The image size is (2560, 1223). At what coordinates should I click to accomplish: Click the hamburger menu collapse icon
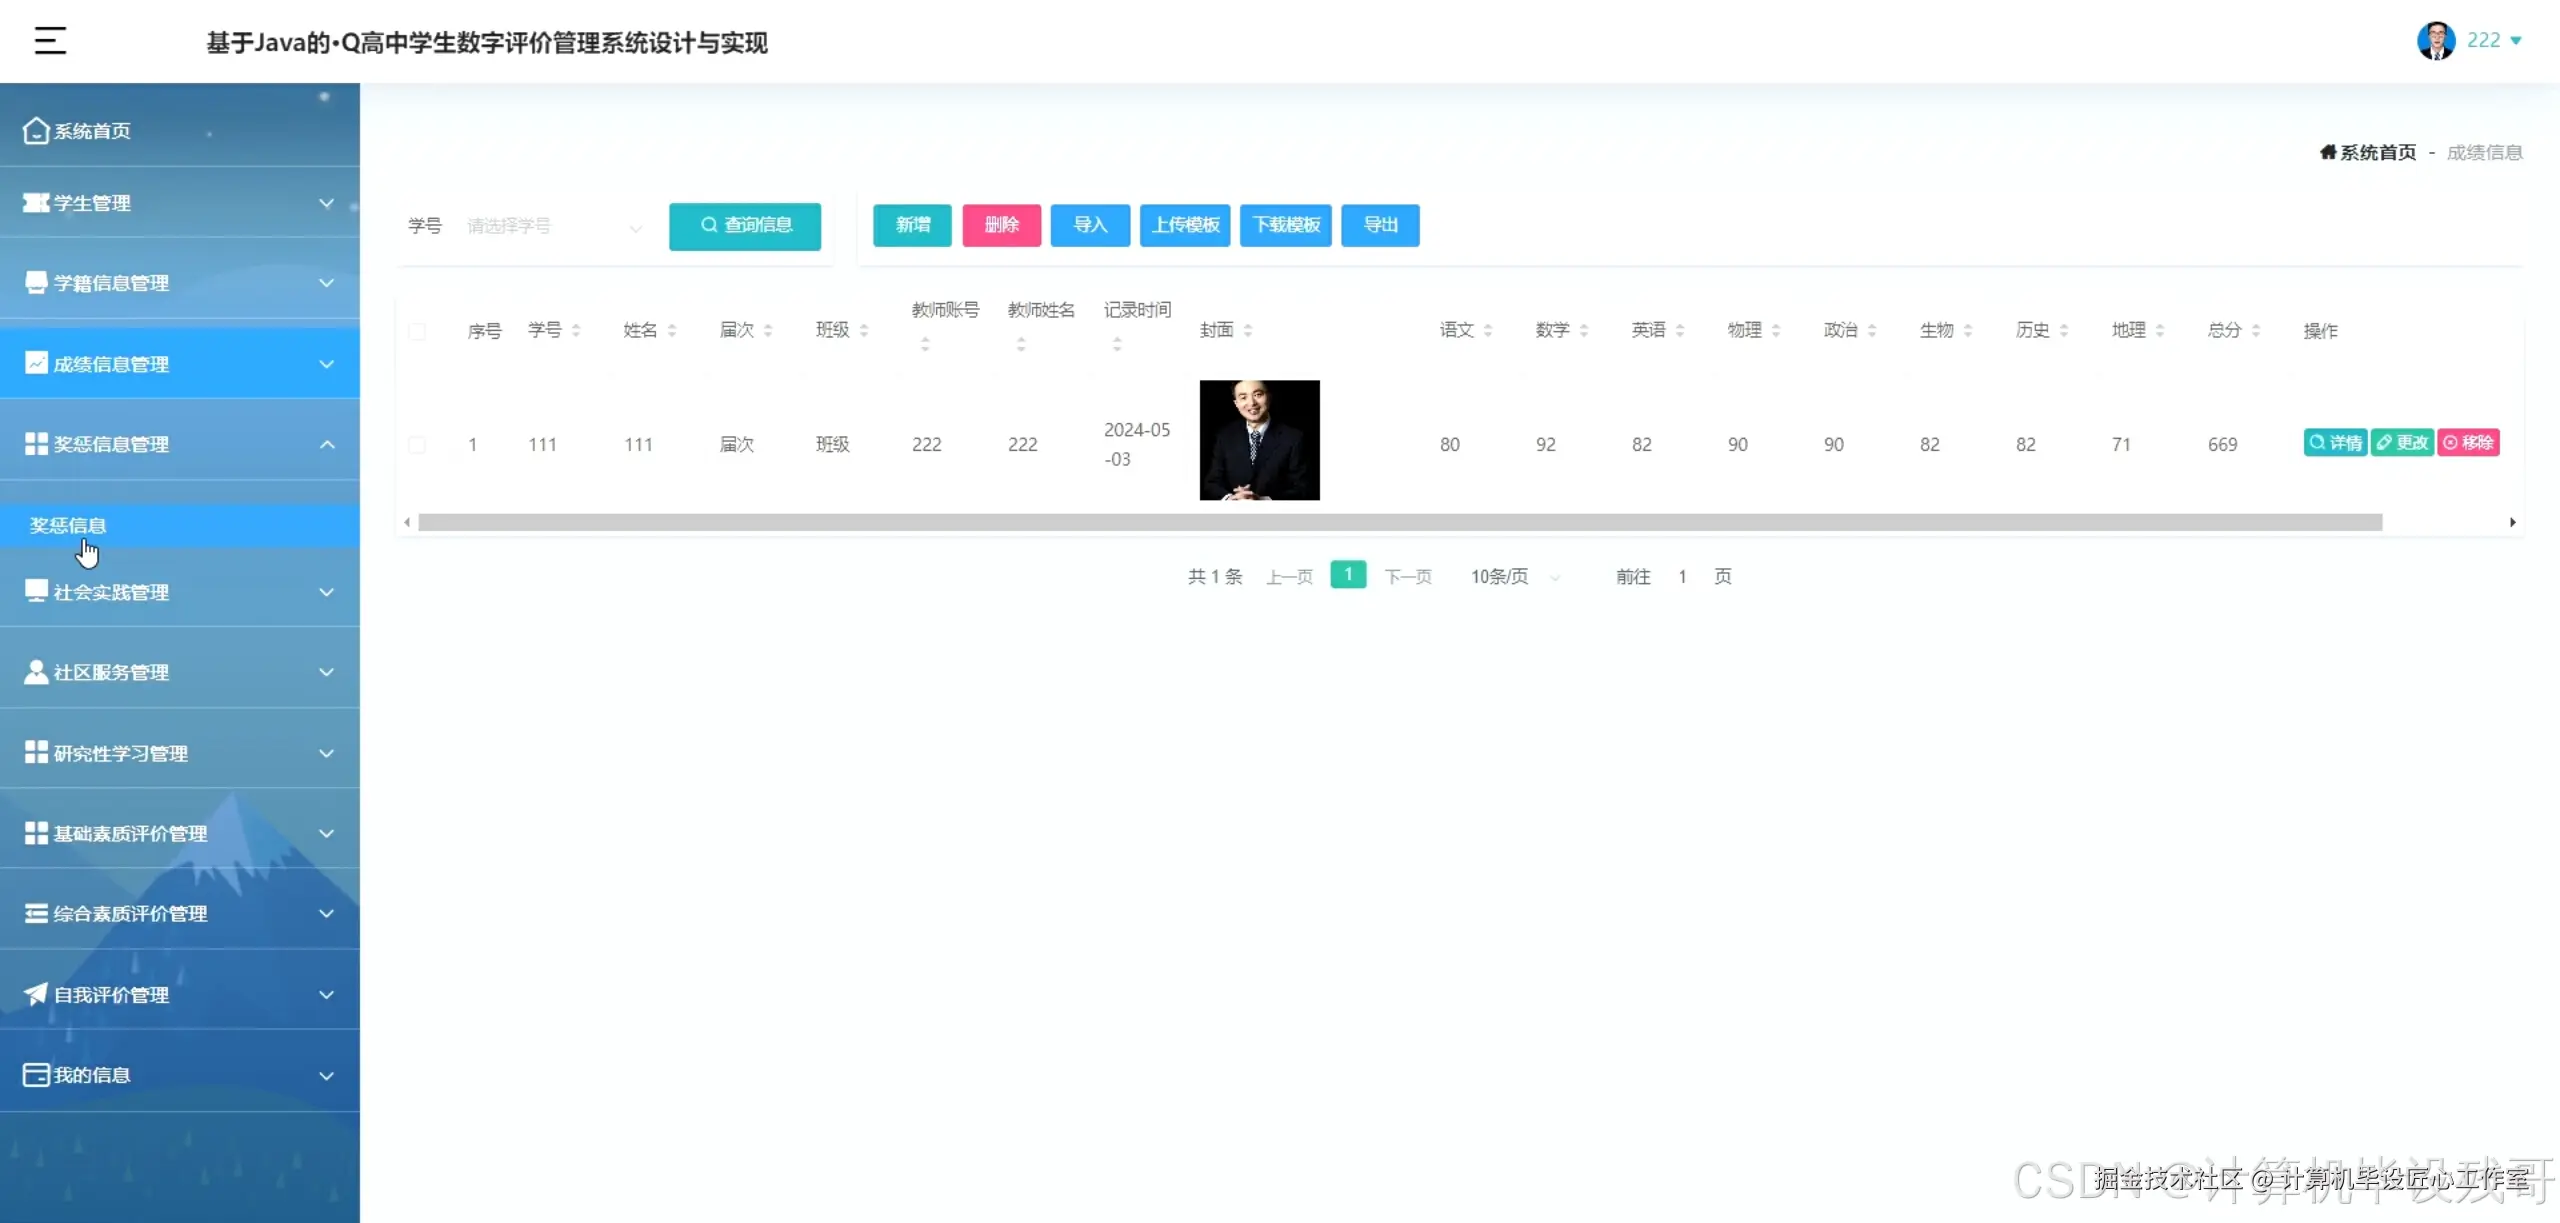click(x=50, y=40)
